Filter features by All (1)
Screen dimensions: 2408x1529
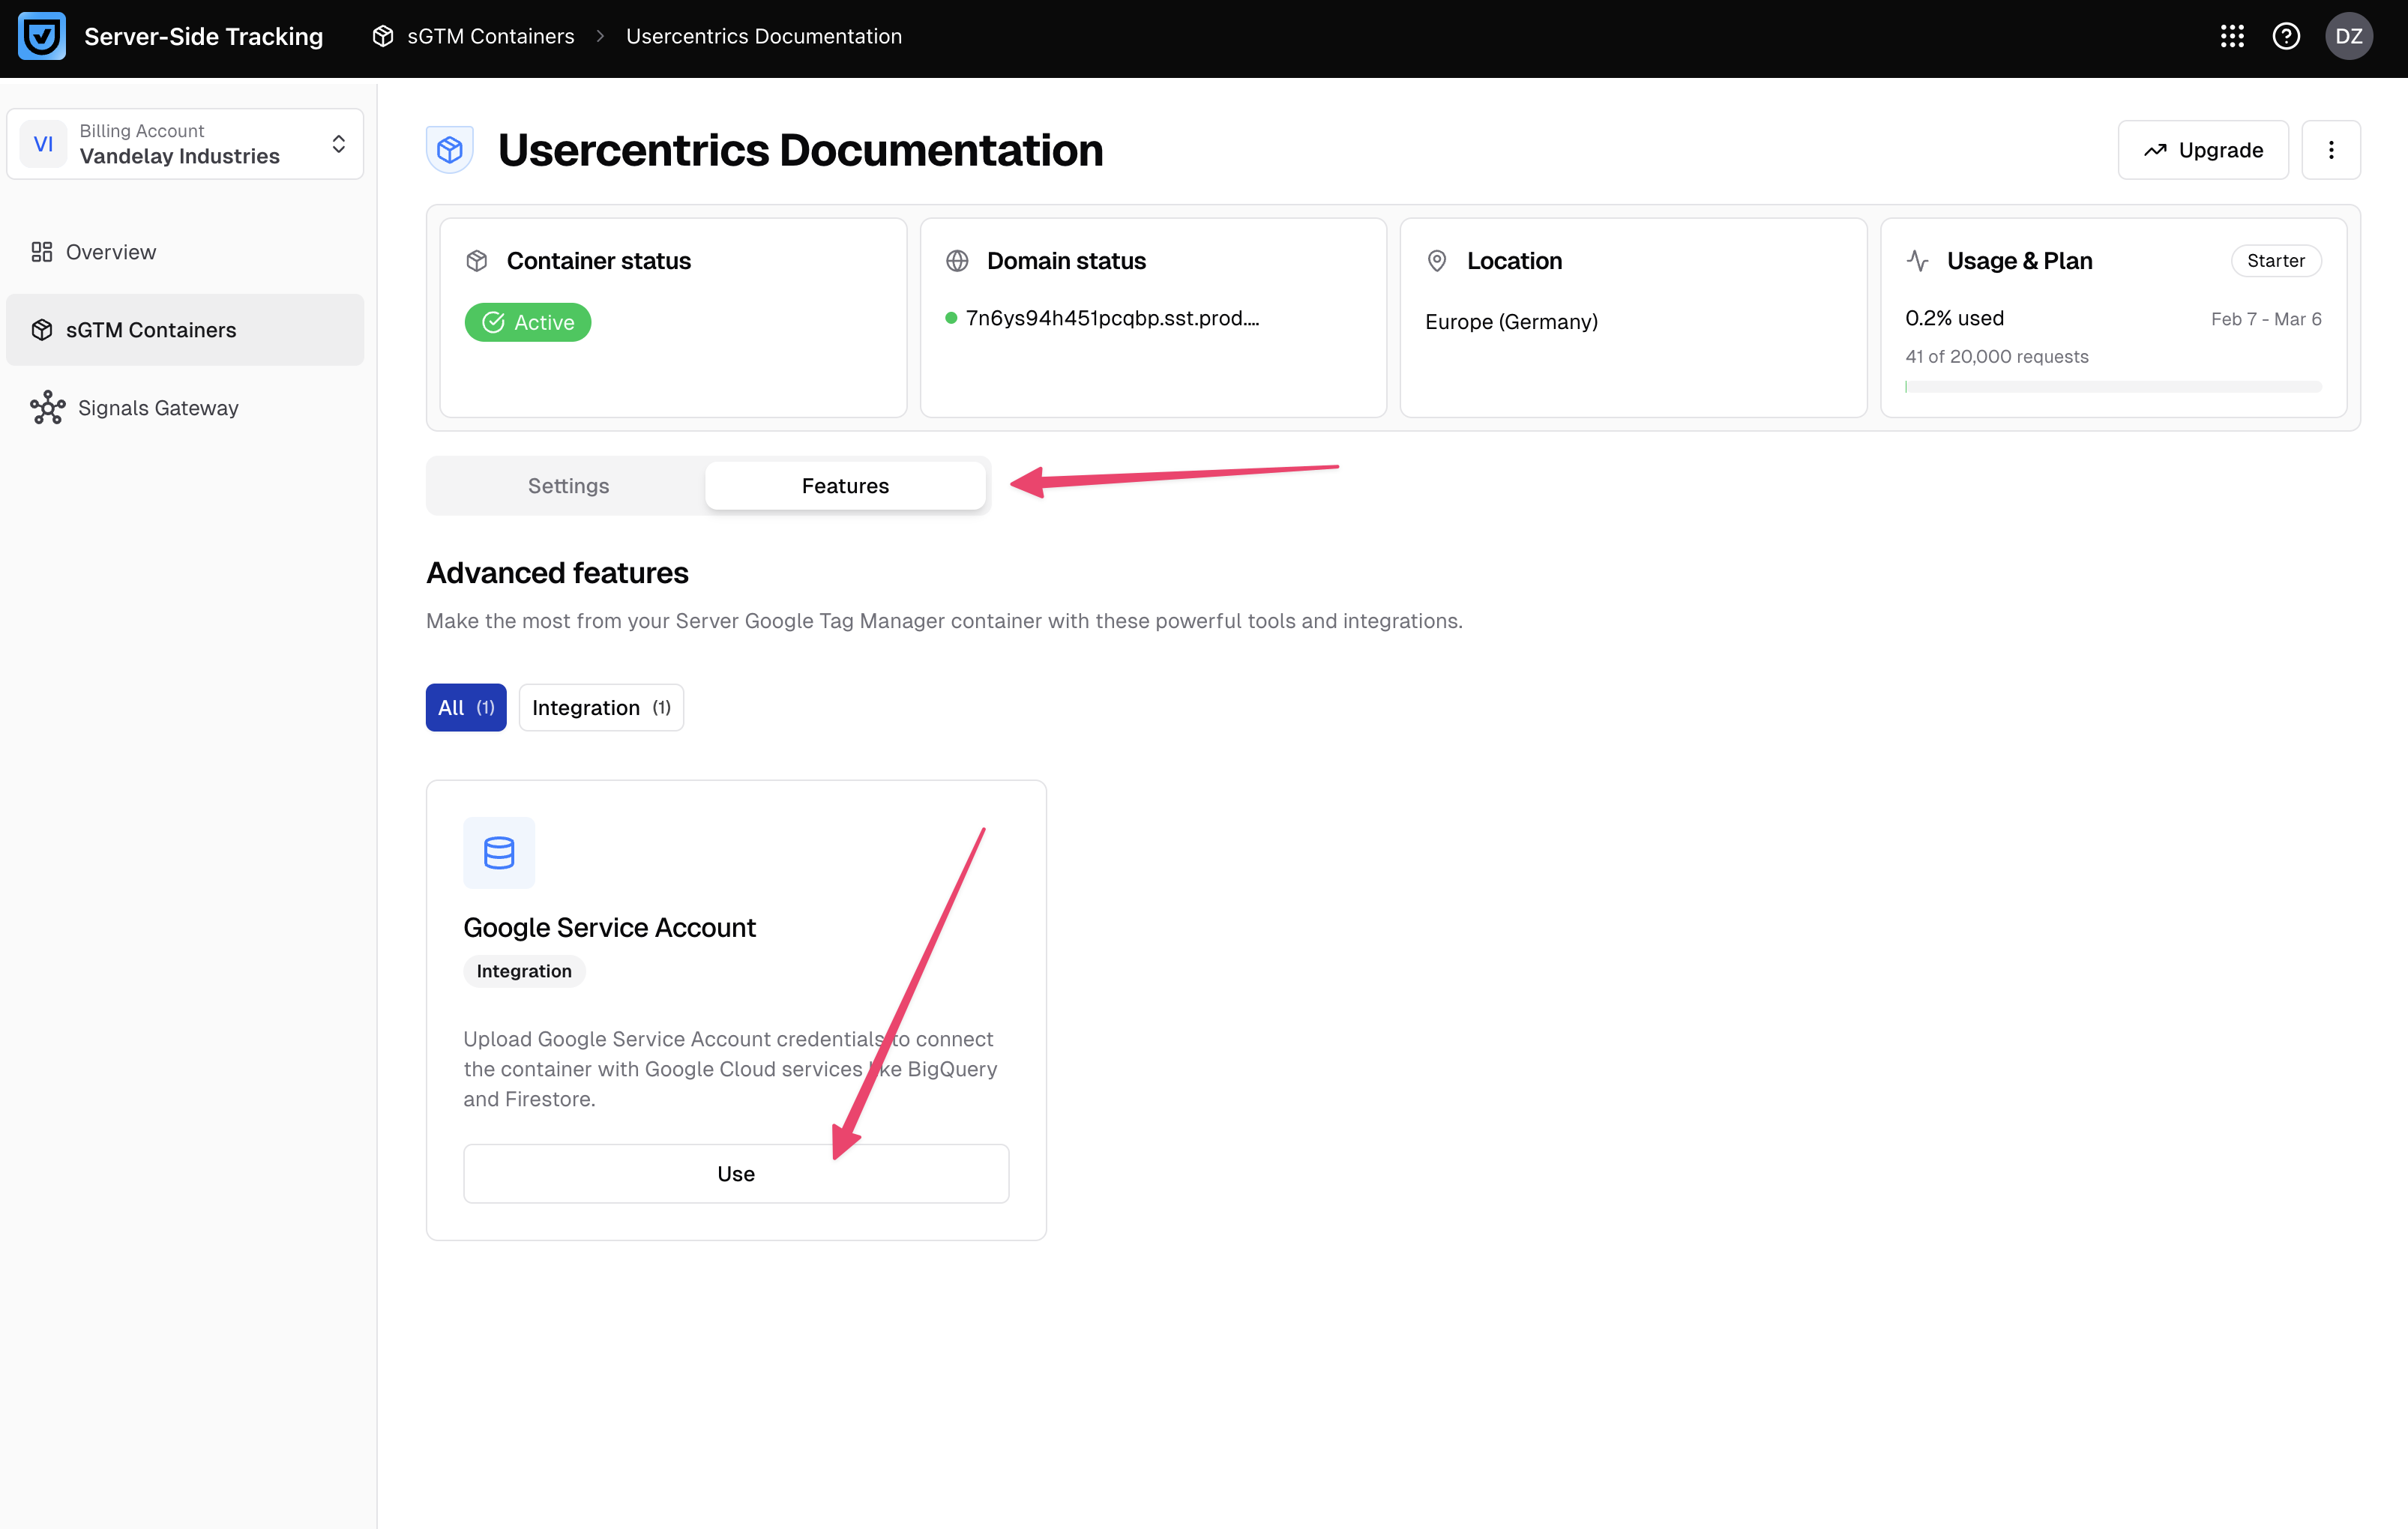point(466,708)
